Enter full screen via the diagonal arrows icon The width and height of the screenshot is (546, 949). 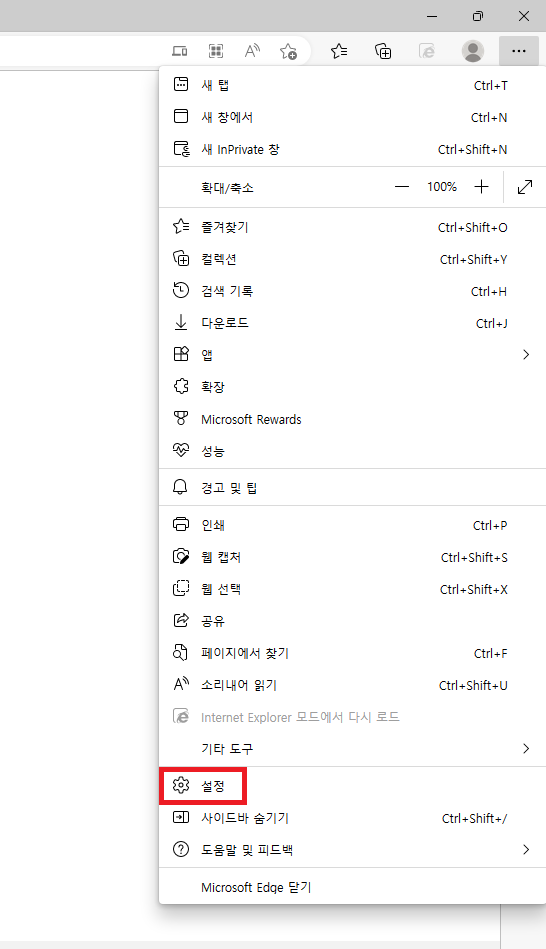click(525, 187)
